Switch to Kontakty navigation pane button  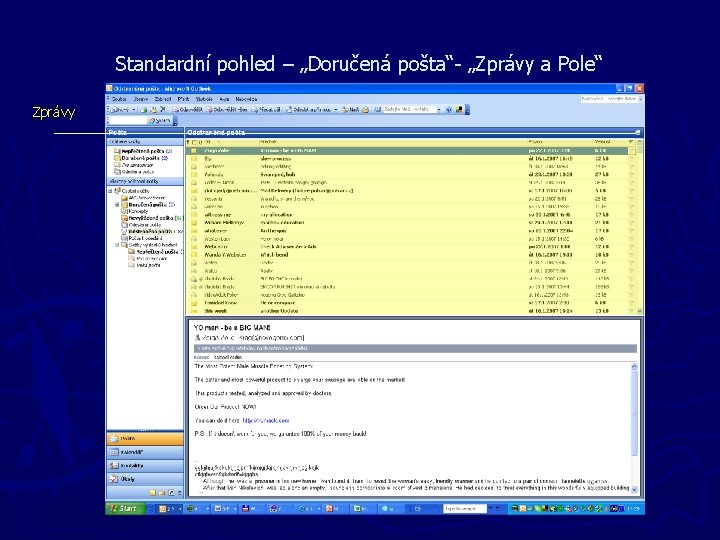pos(145,465)
